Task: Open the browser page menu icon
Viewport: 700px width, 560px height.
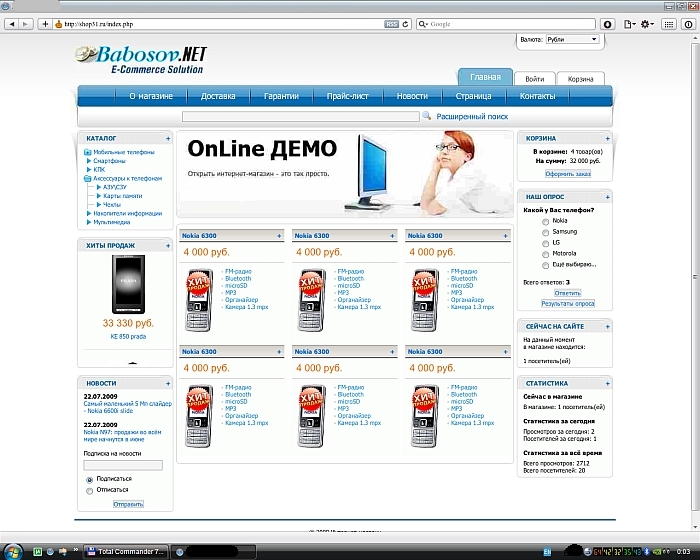Action: [629, 24]
